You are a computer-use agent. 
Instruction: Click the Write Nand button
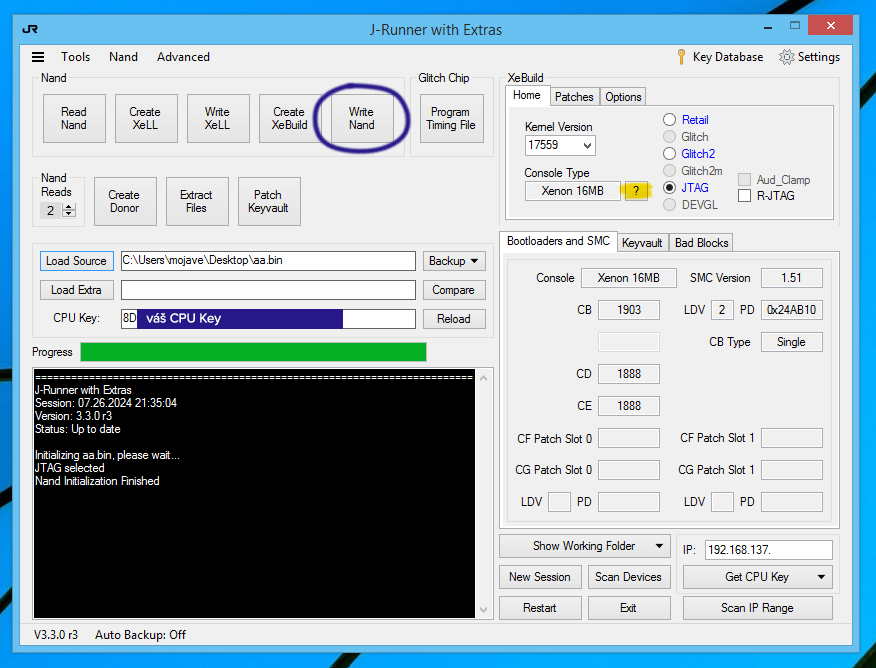[361, 118]
